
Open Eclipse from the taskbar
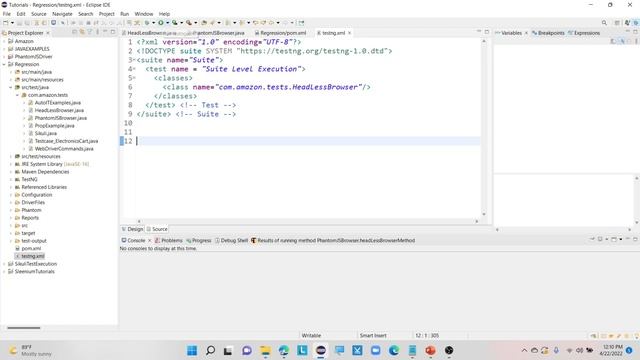pos(321,350)
